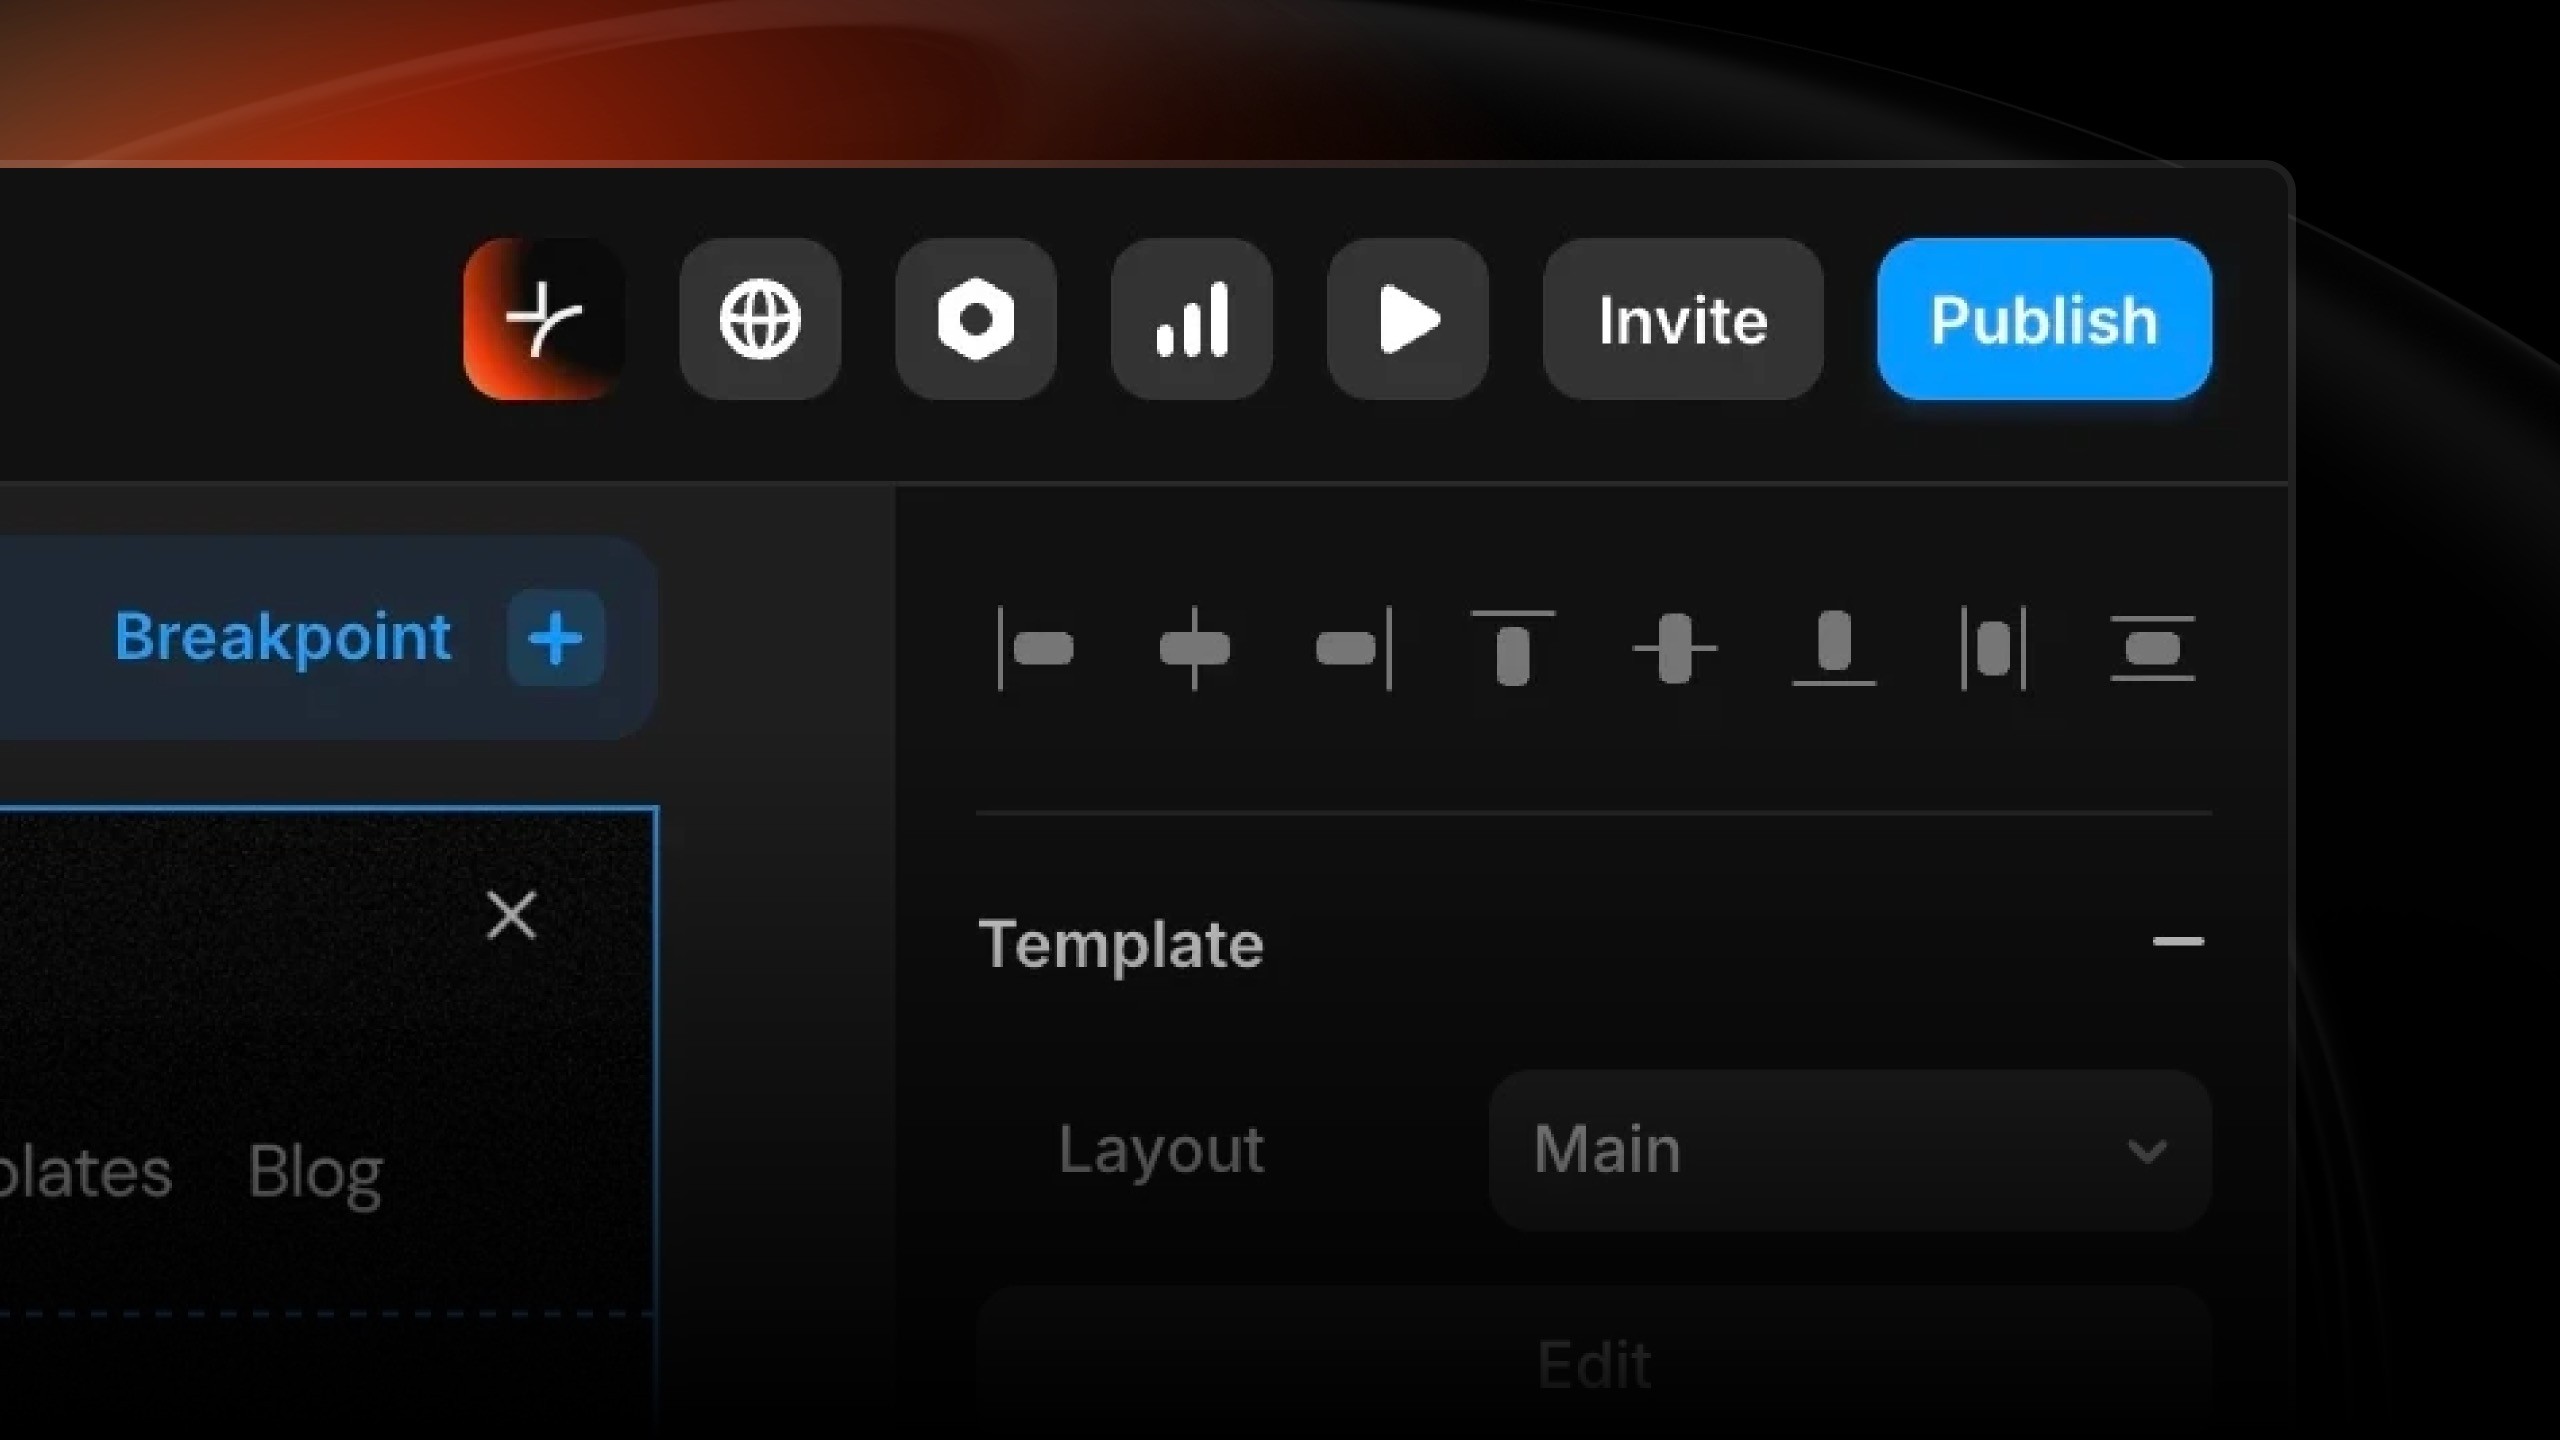Add a new Breakpoint with plus icon

(556, 638)
